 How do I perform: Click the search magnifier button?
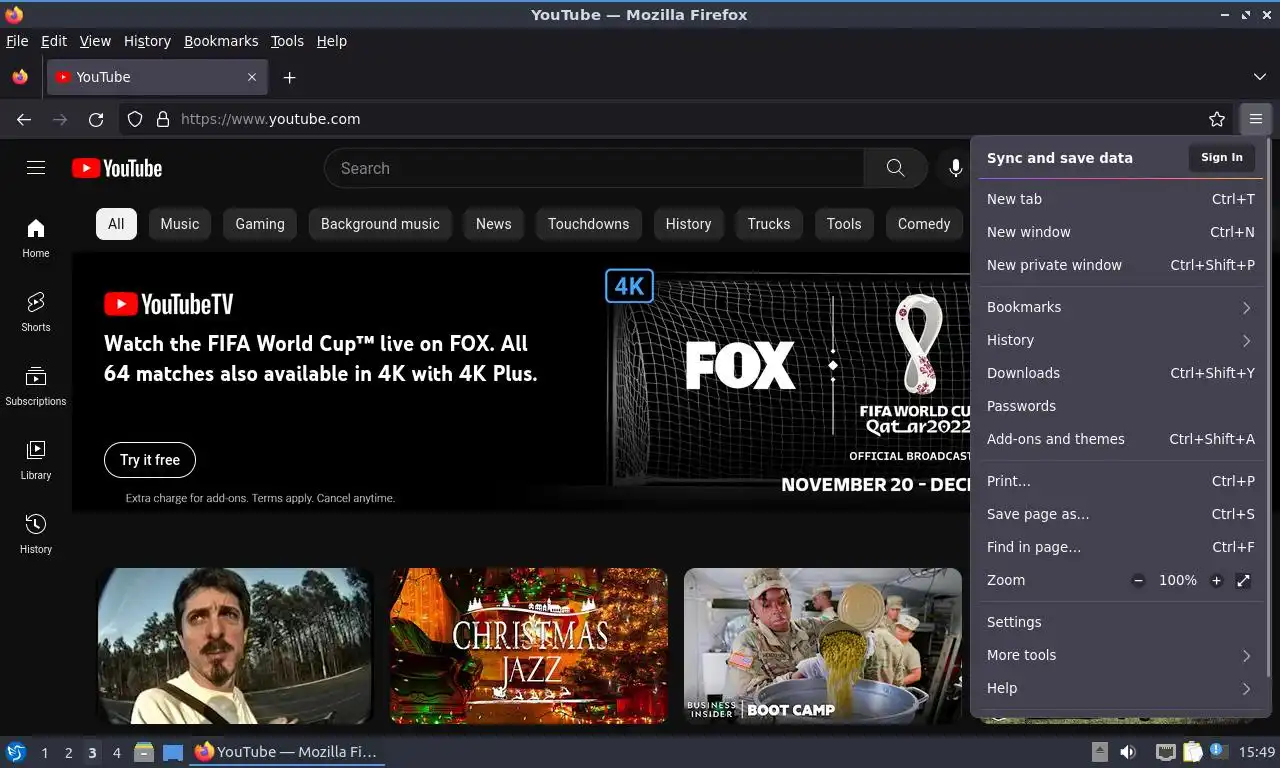[895, 168]
